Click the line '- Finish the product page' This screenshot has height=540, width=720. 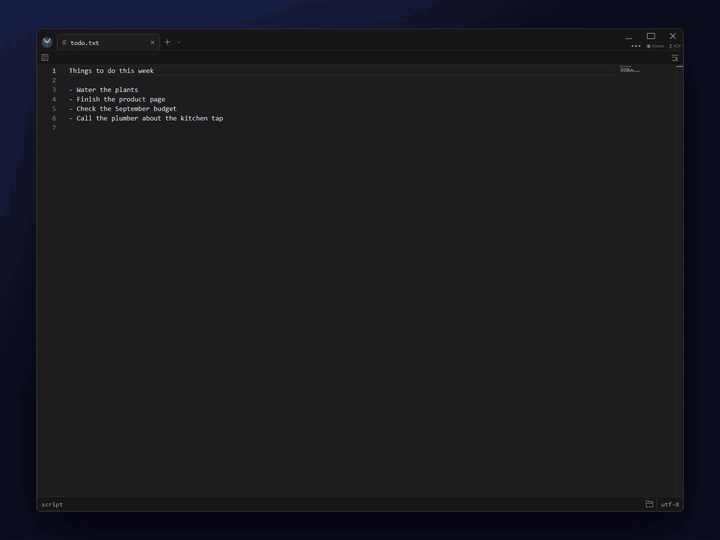(x=117, y=99)
